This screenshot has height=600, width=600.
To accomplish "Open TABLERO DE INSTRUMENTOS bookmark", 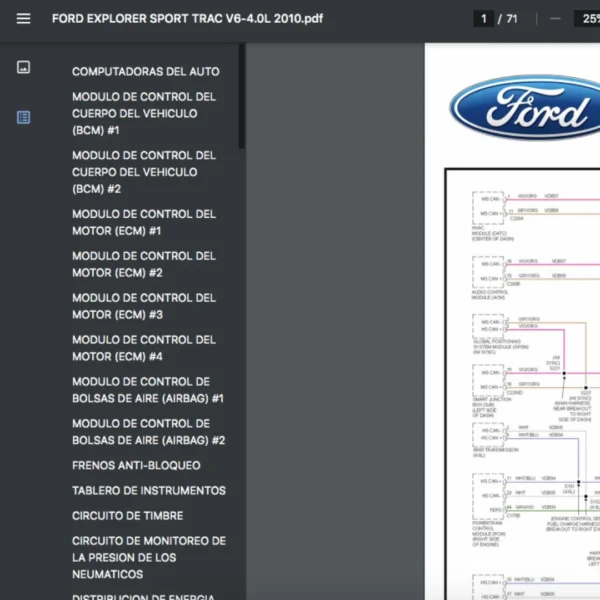I will tap(148, 491).
